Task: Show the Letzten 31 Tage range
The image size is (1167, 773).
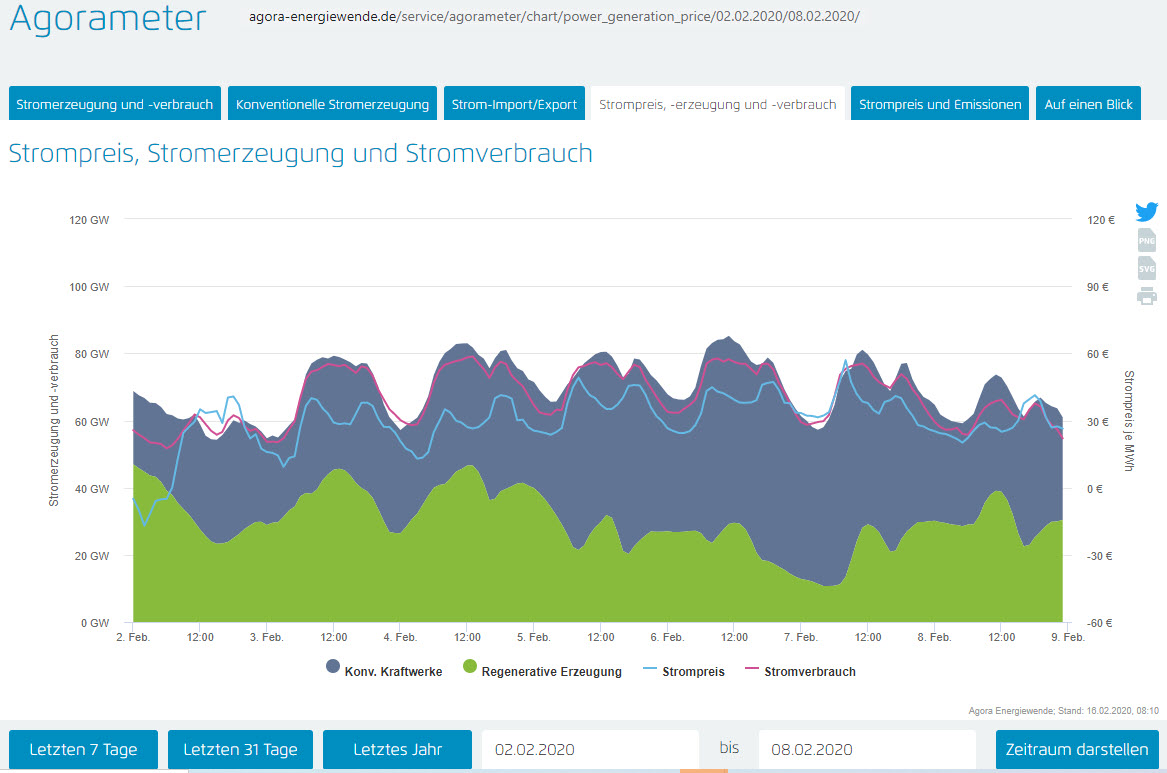Action: click(240, 749)
